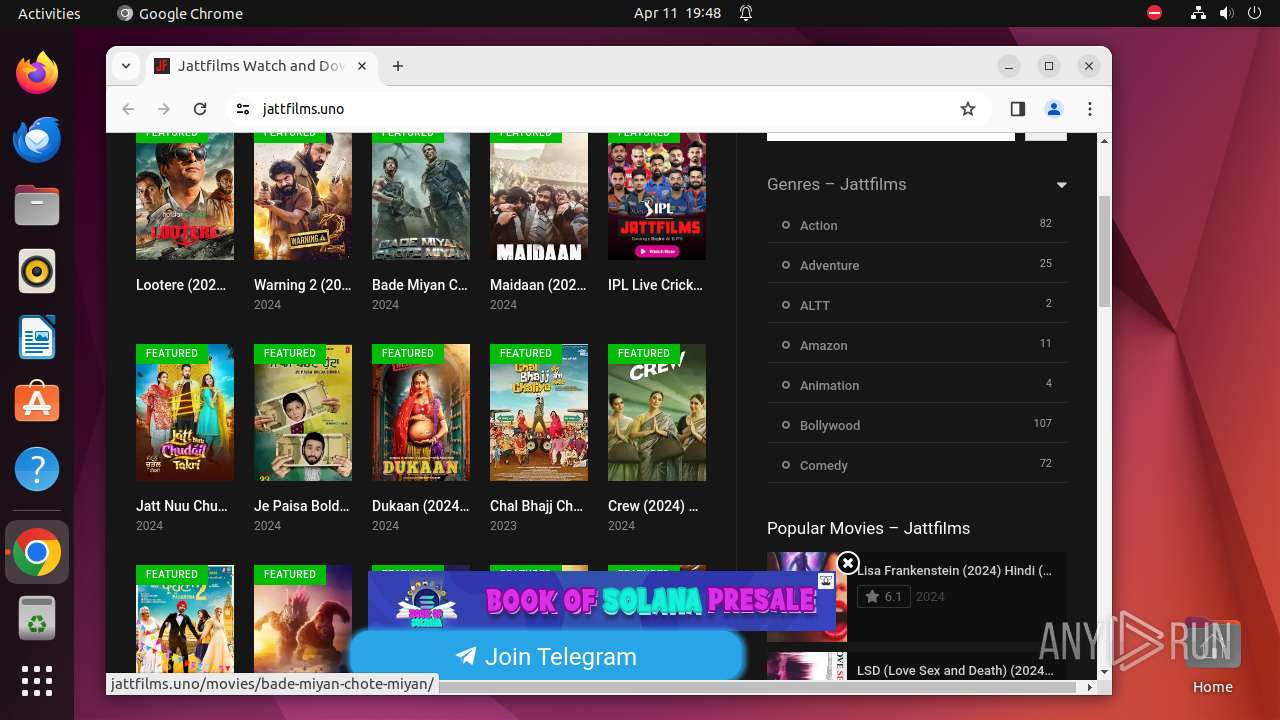Close the Jattfilms tab
1280x720 pixels.
362,66
